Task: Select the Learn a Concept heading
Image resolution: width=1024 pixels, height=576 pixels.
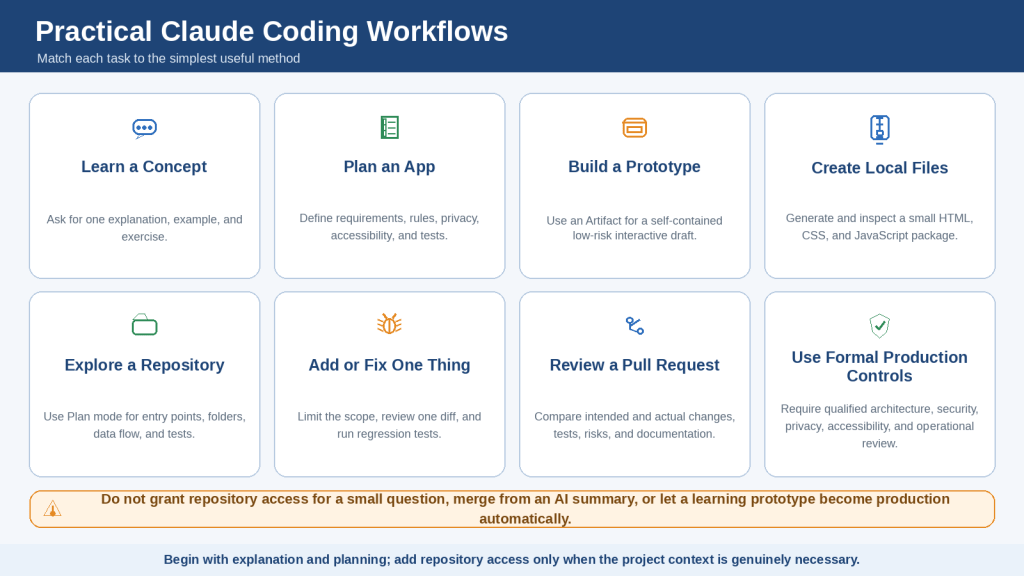Action: click(144, 167)
